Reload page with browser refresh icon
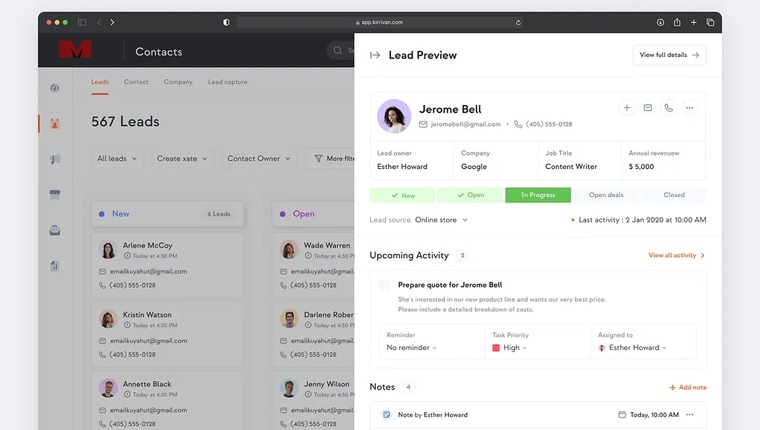This screenshot has width=760, height=430. [x=518, y=22]
